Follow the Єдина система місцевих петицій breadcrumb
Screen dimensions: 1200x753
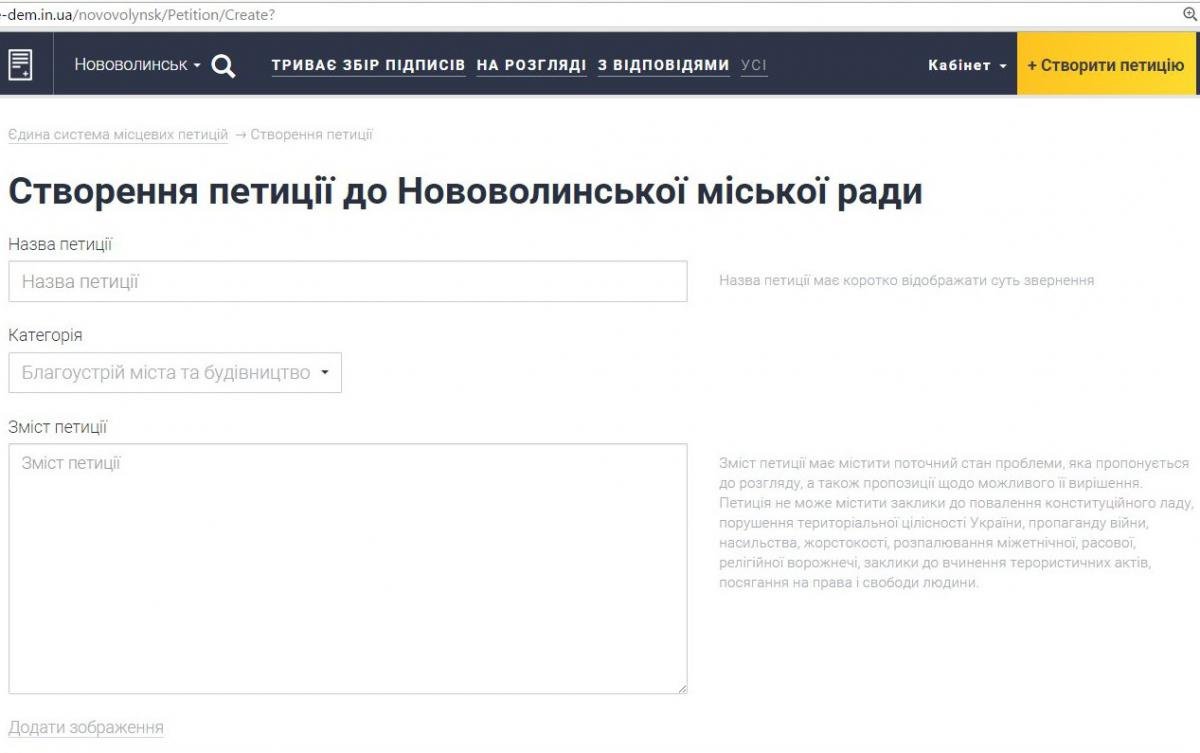pyautogui.click(x=118, y=135)
